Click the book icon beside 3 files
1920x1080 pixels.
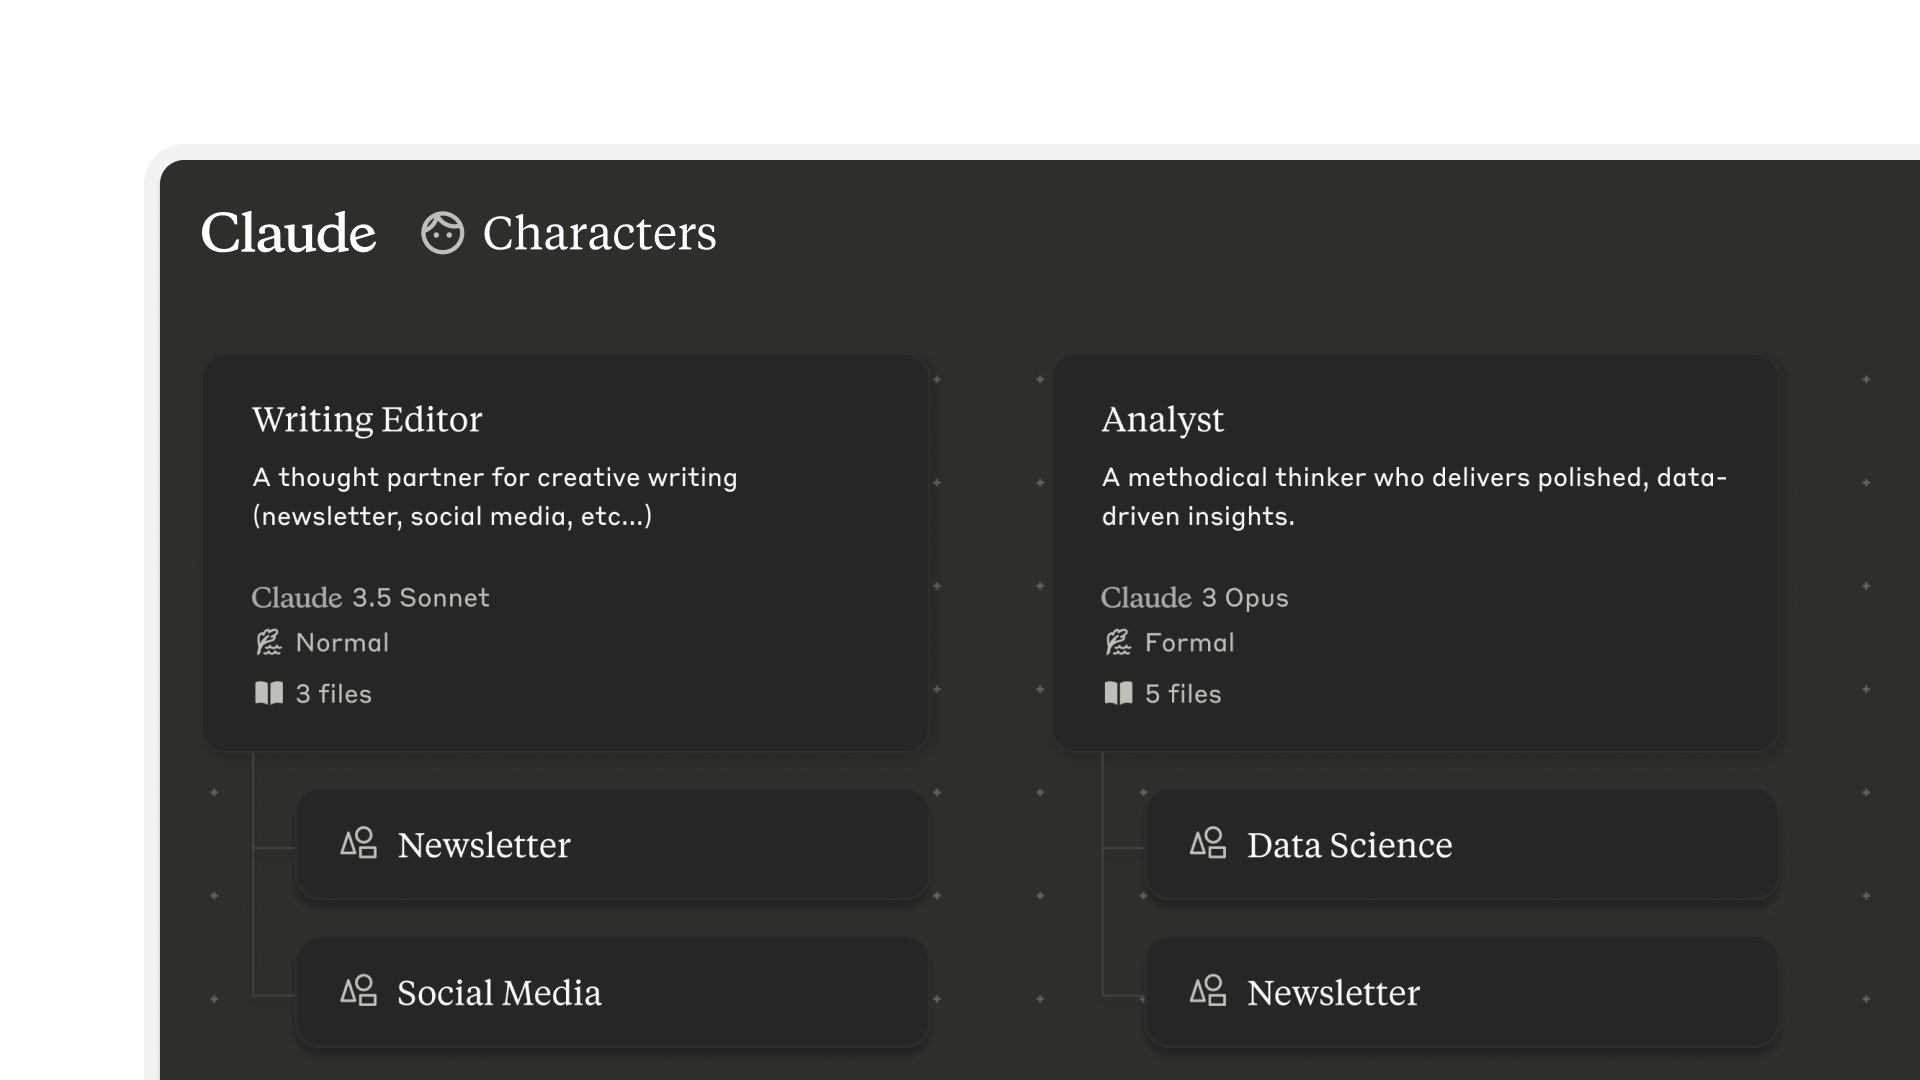269,693
